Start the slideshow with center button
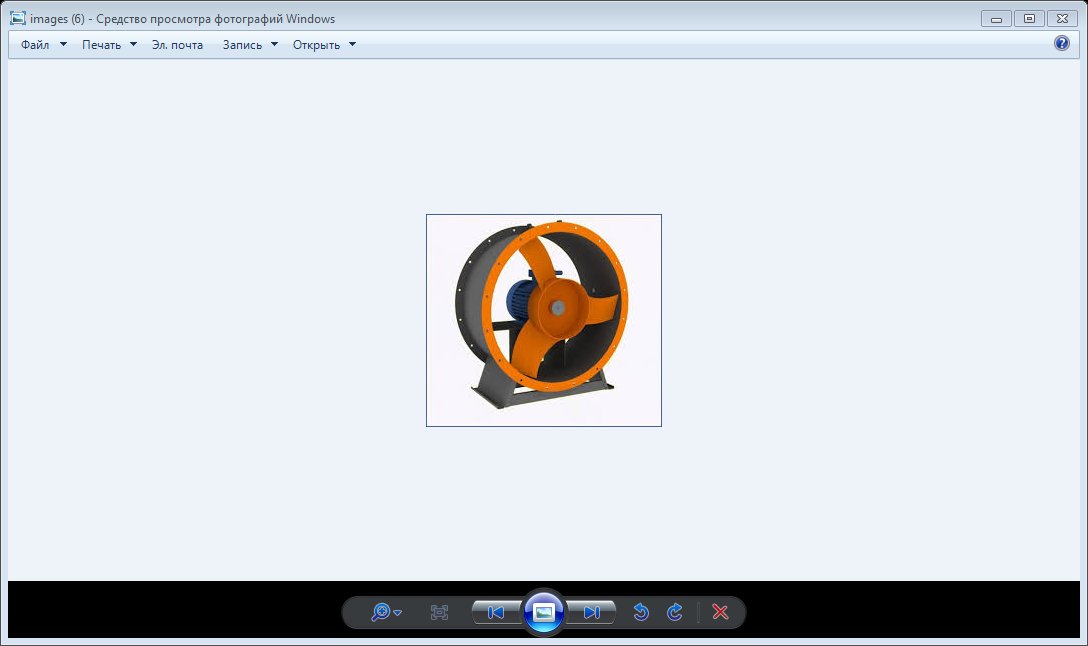This screenshot has height=646, width=1088. click(x=544, y=612)
